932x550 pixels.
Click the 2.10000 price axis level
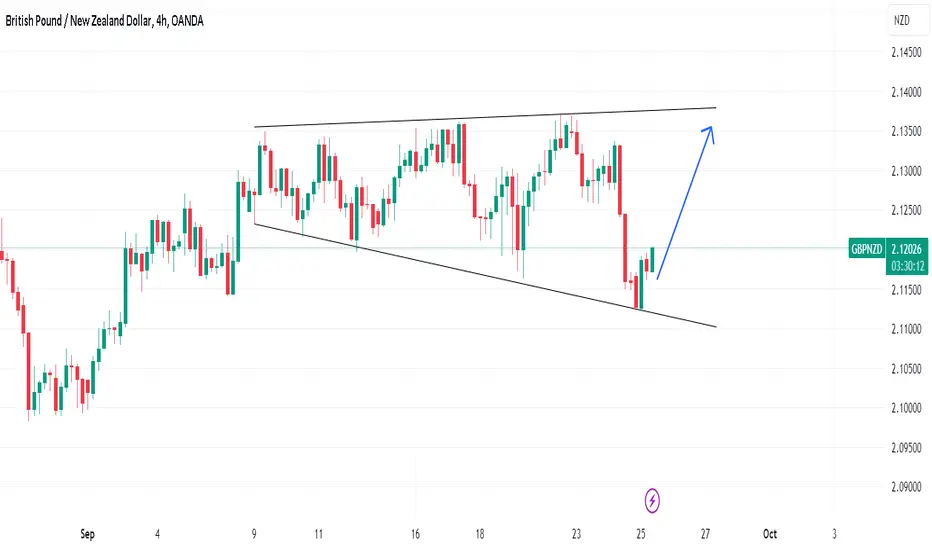tap(906, 408)
